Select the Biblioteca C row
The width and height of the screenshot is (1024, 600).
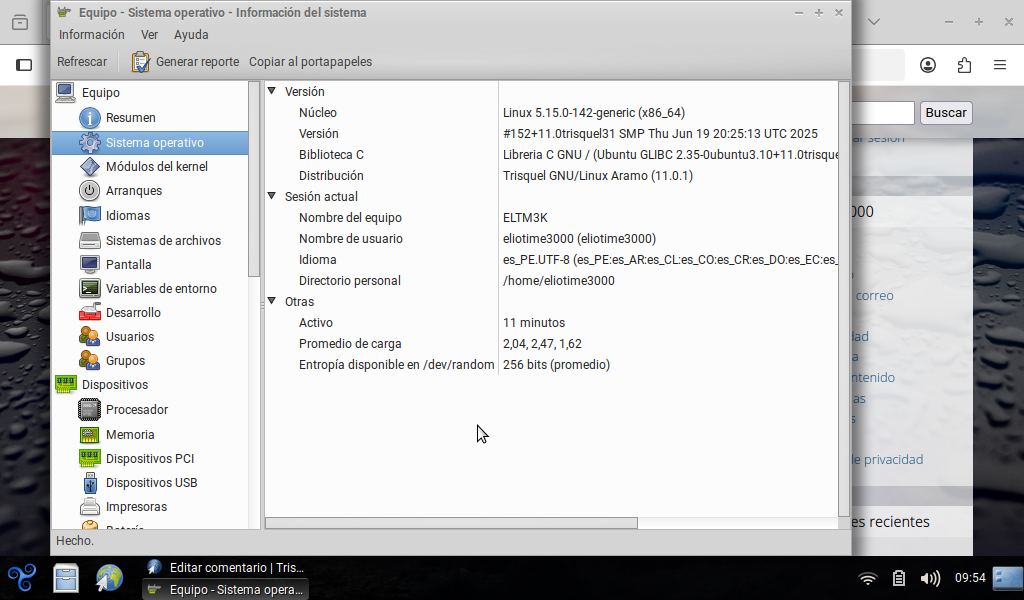pos(551,155)
